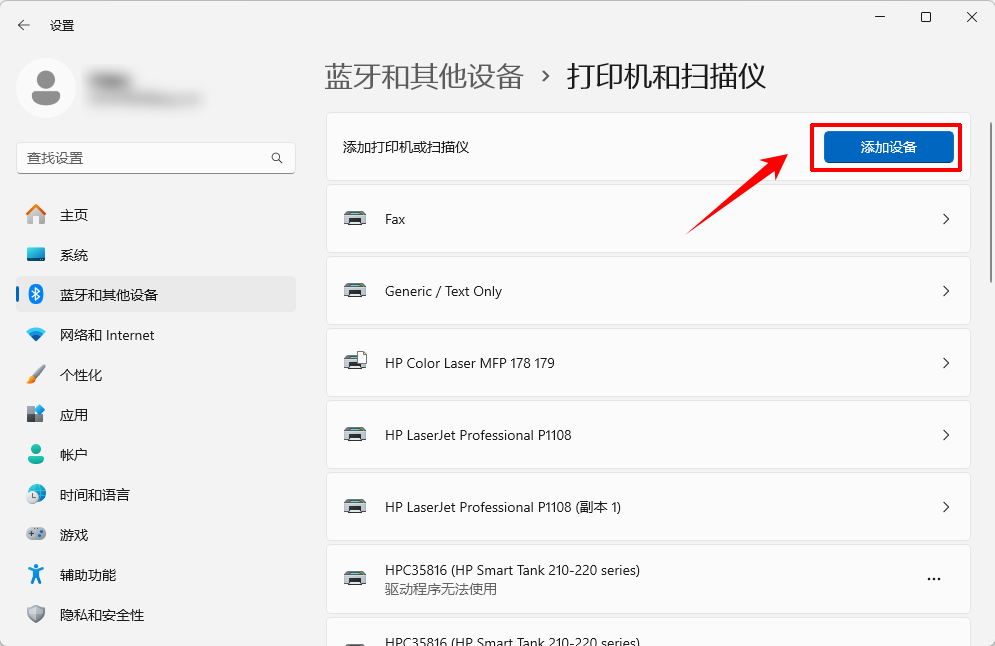
Task: Click the back arrow in Settings
Action: pos(24,25)
